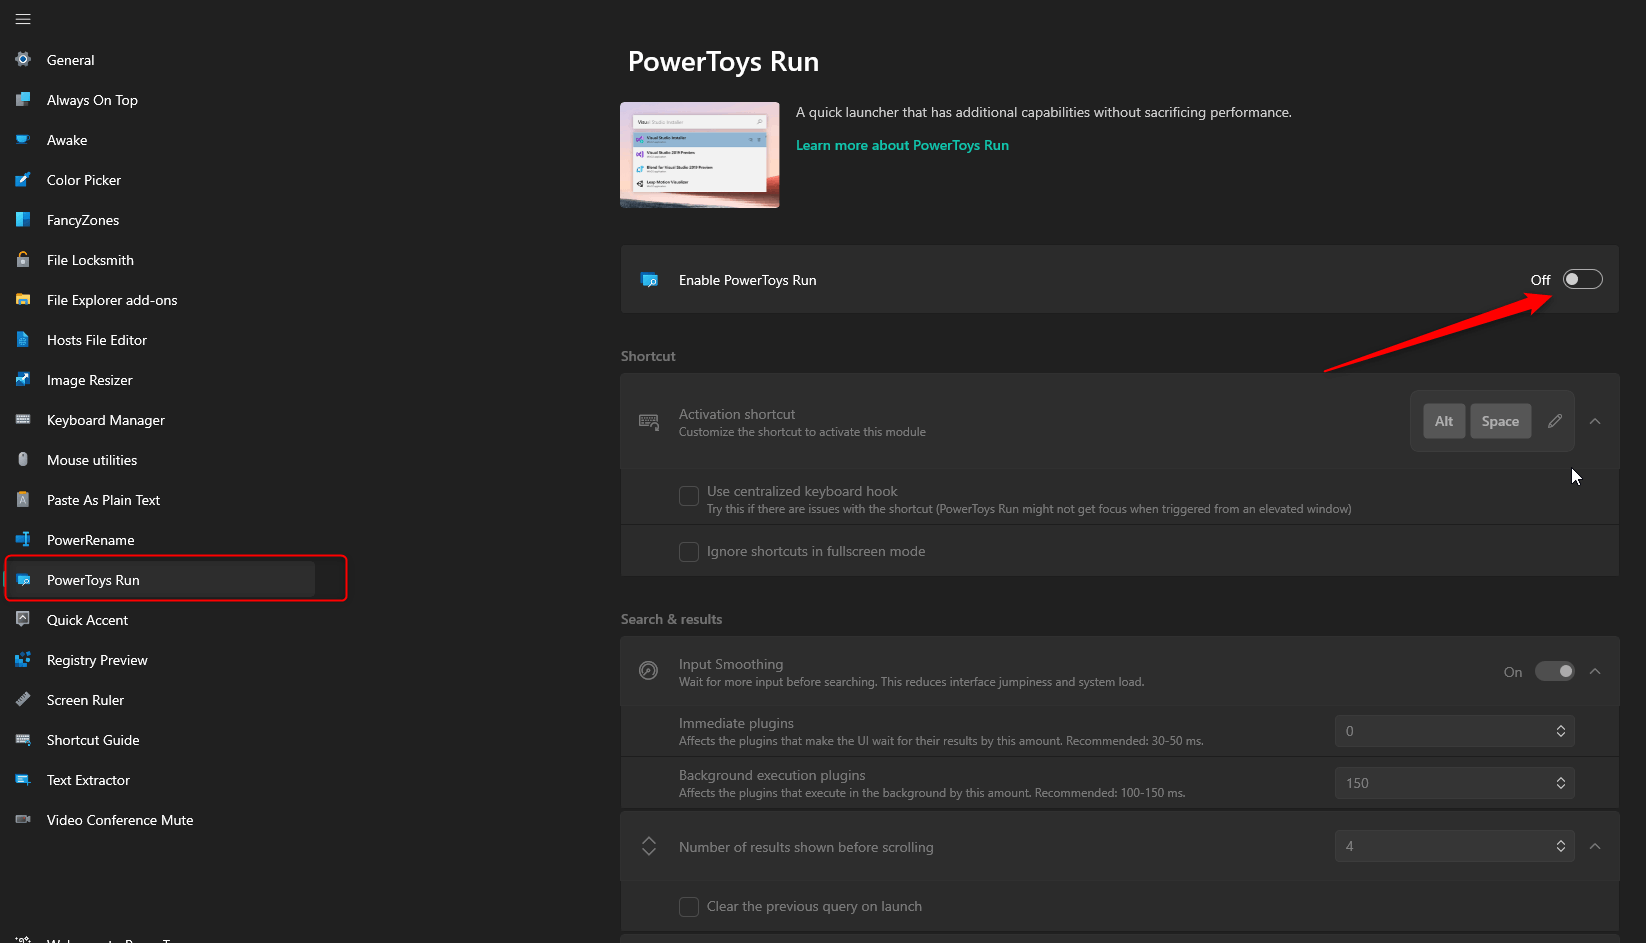This screenshot has width=1646, height=943.
Task: Collapse the Number of results section chevron
Action: coord(1595,846)
